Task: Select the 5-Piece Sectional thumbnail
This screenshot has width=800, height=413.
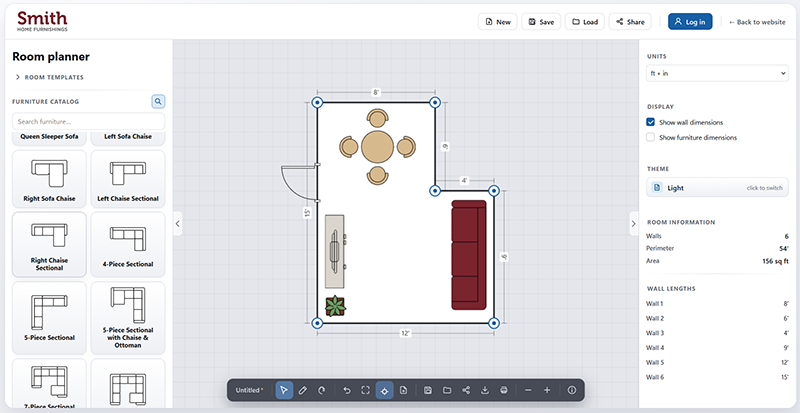Action: [x=49, y=318]
